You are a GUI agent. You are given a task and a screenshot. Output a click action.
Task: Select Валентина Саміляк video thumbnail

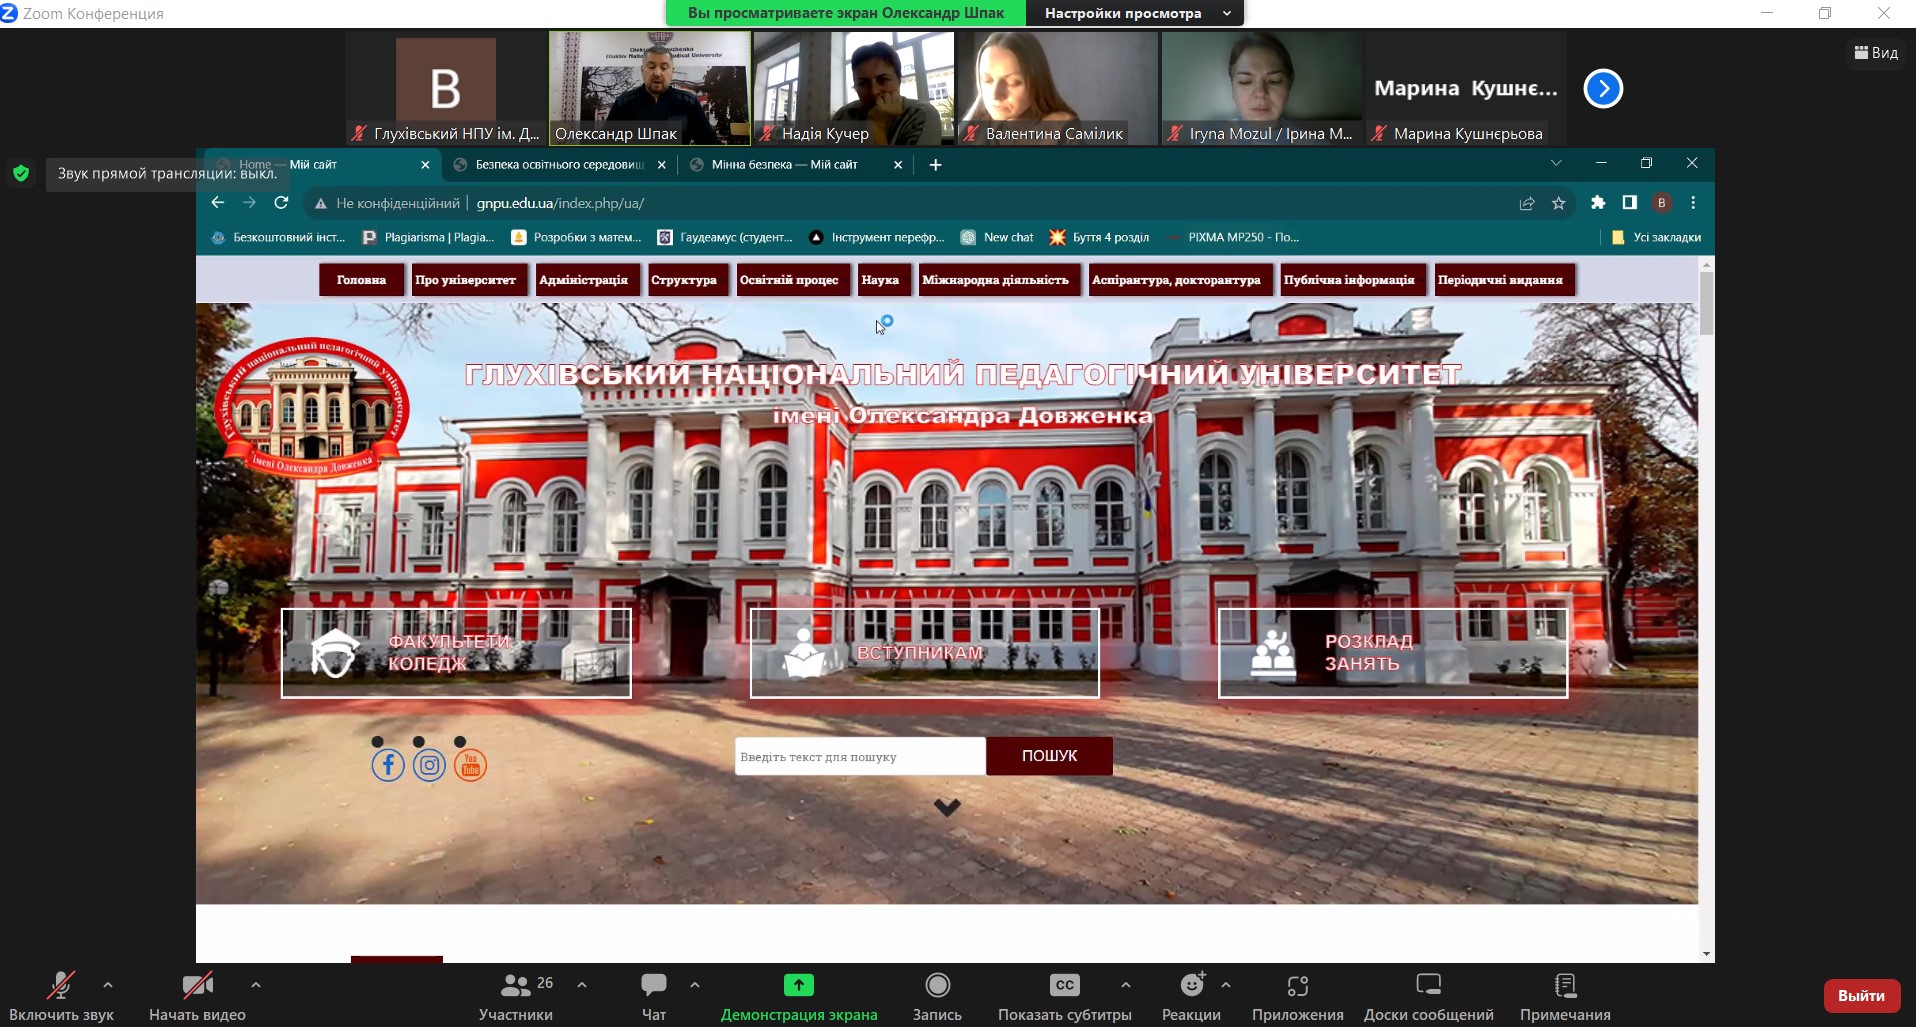click(x=1058, y=88)
